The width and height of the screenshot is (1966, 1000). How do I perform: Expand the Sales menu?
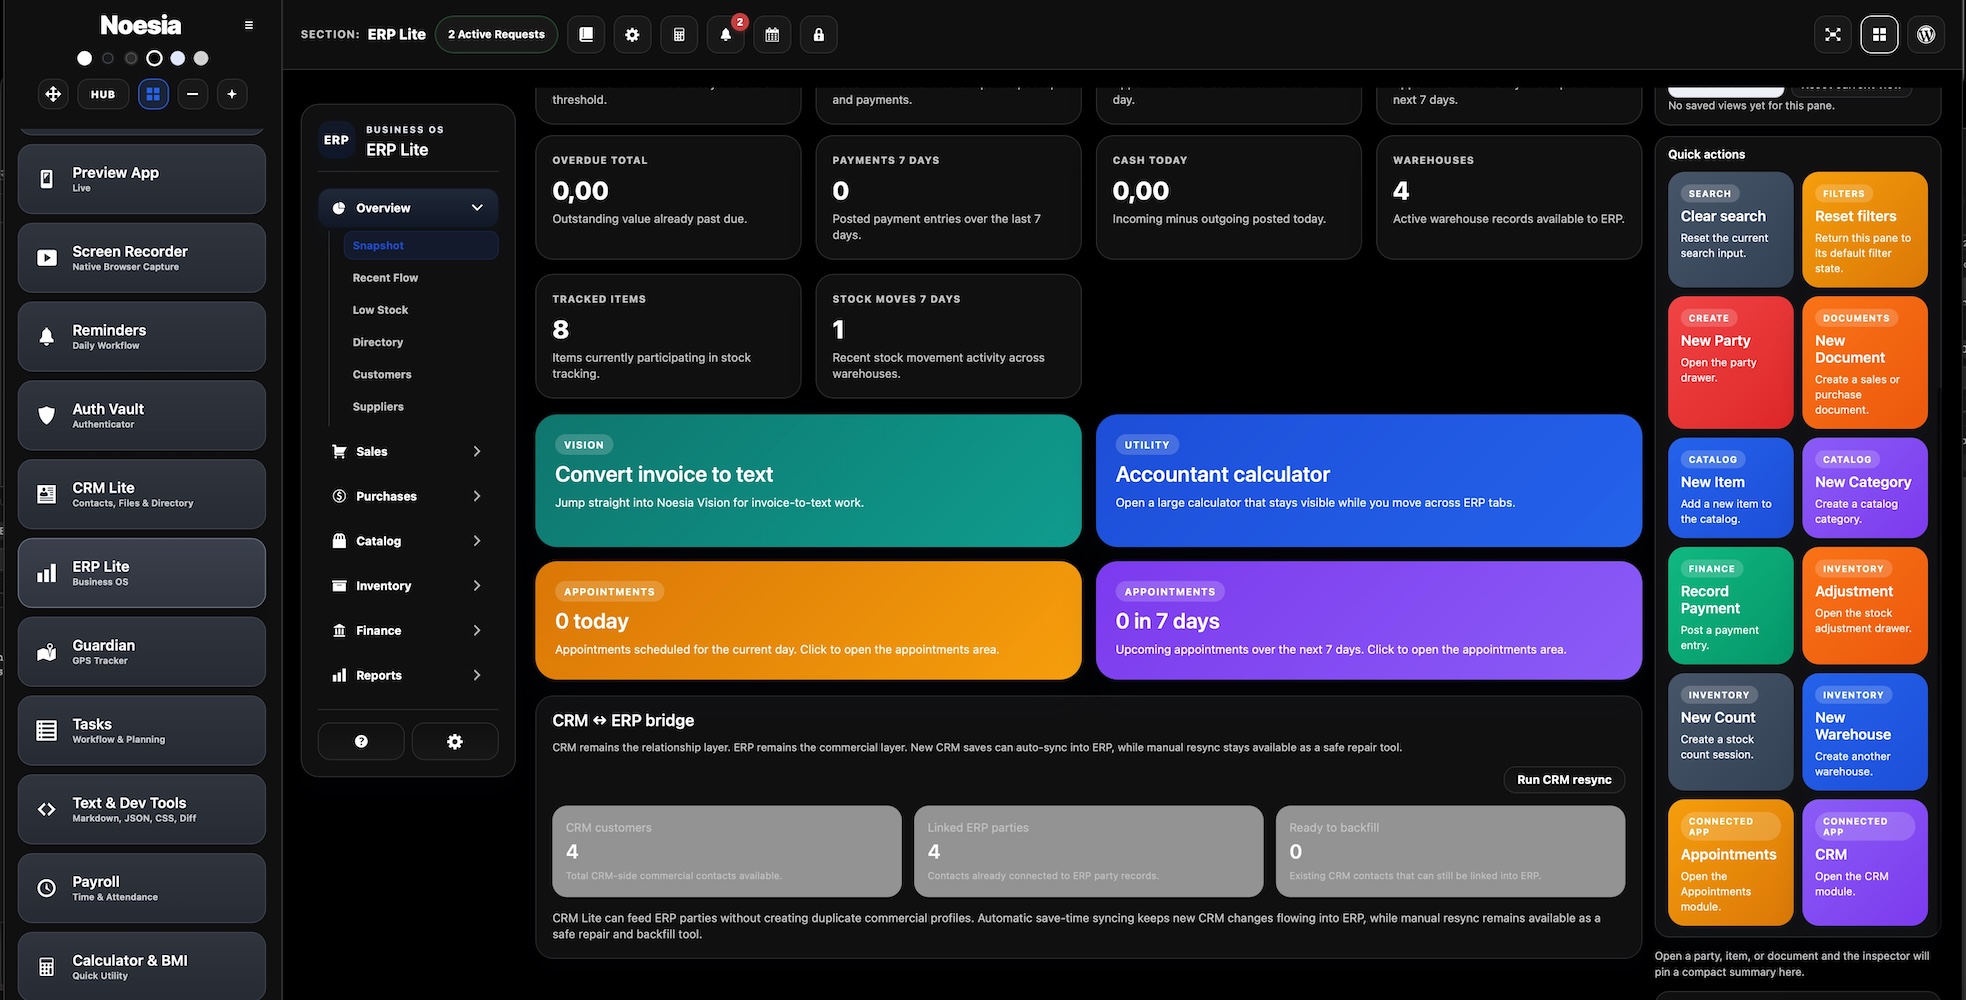coord(408,451)
